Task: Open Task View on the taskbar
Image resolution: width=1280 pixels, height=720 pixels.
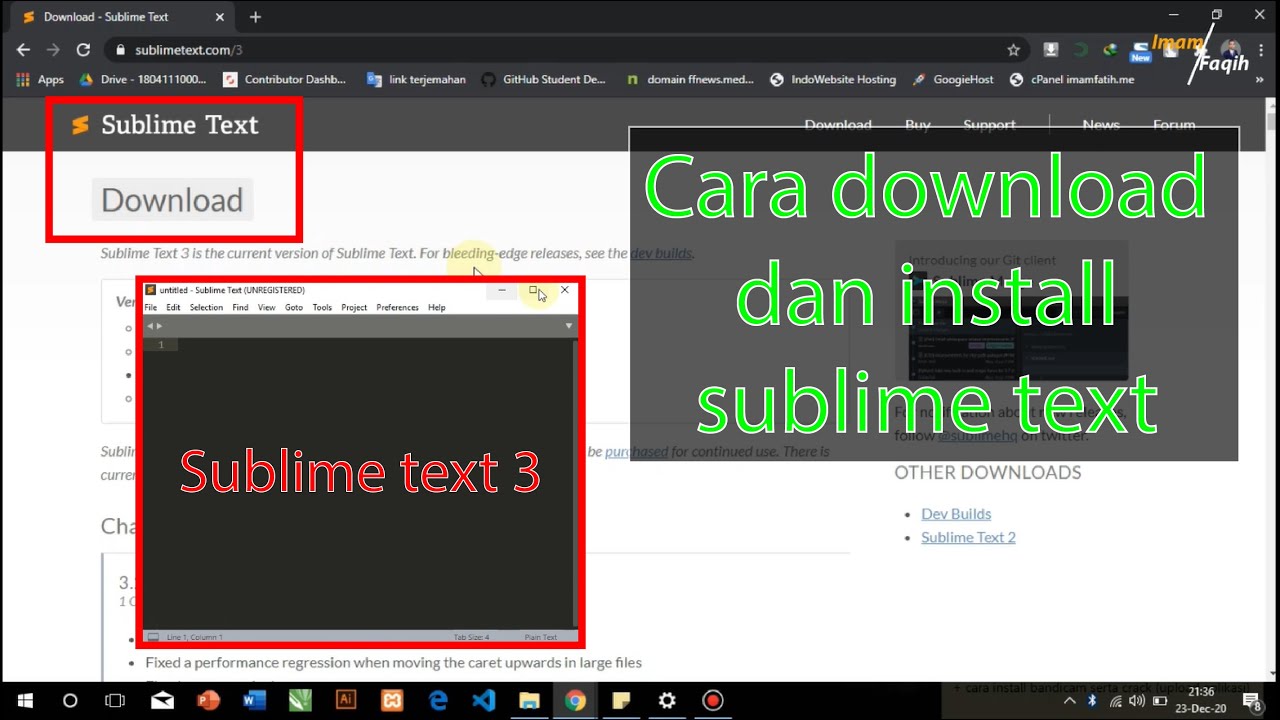Action: click(x=115, y=700)
